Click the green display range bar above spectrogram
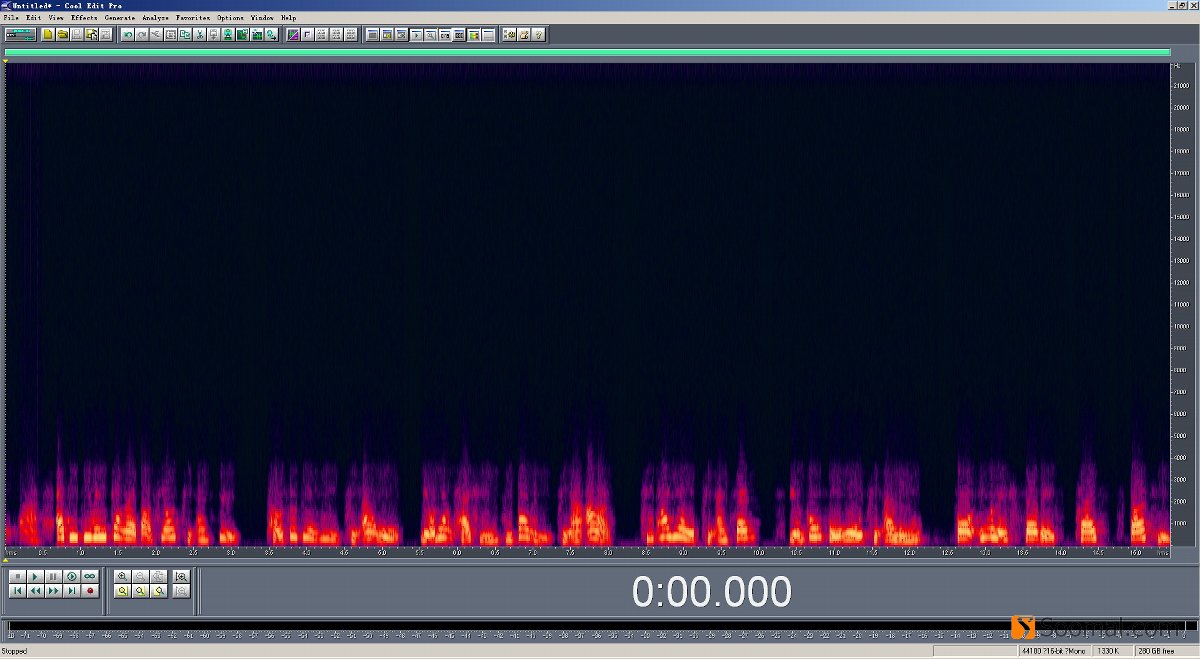This screenshot has height=659, width=1200. [587, 53]
